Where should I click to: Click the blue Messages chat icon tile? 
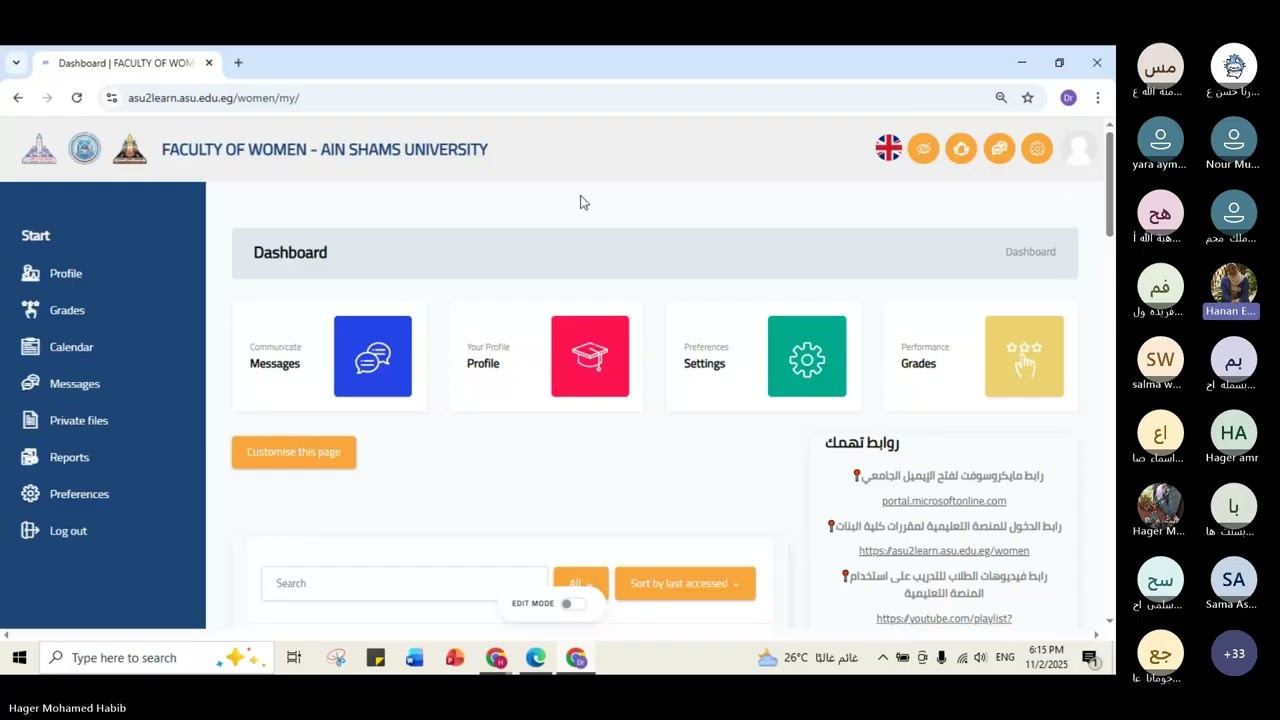(x=373, y=356)
